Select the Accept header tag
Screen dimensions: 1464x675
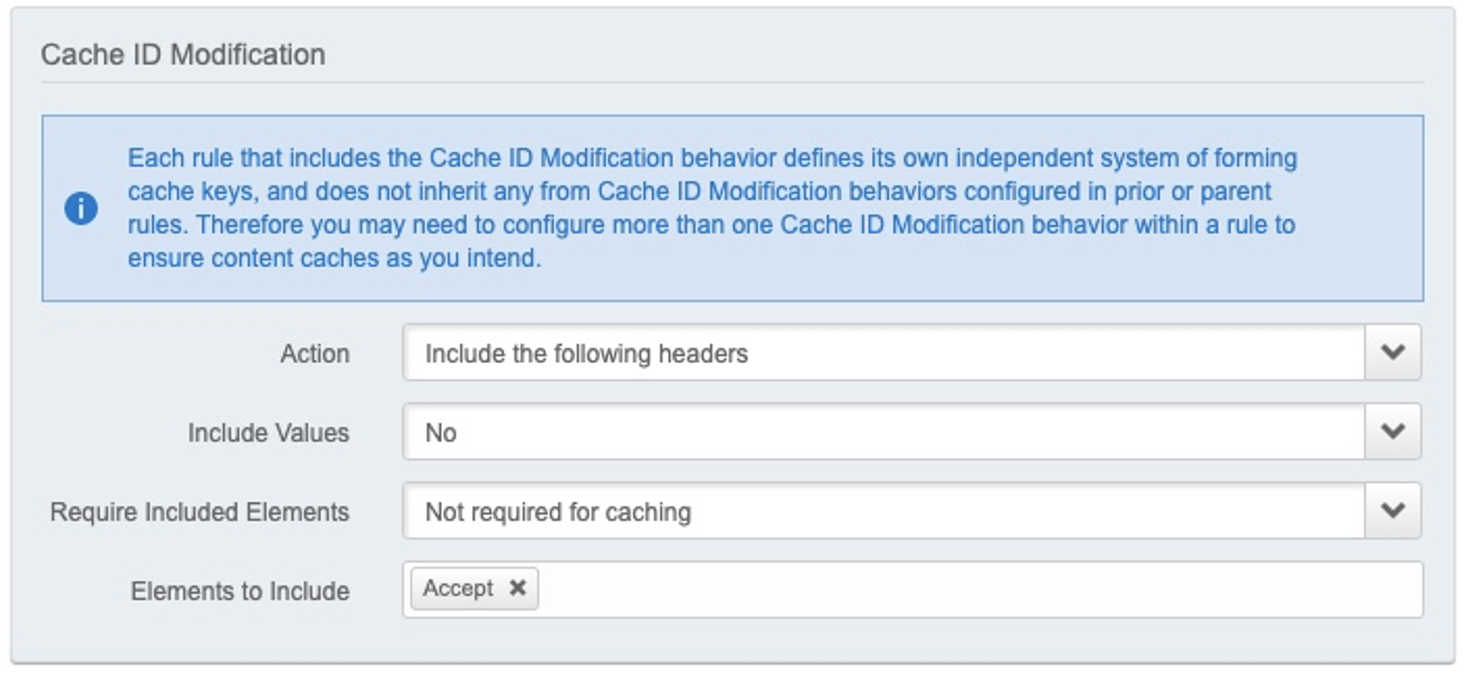point(458,589)
